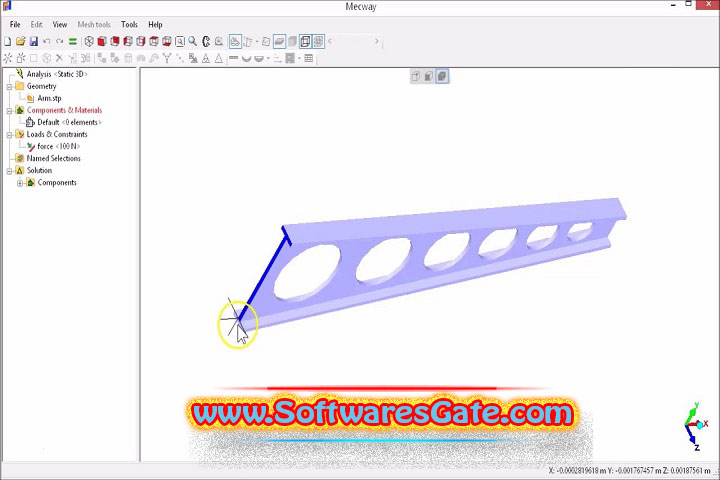The image size is (720, 480).
Task: Click the plain triangle icon in second toolbar
Action: pos(219,58)
